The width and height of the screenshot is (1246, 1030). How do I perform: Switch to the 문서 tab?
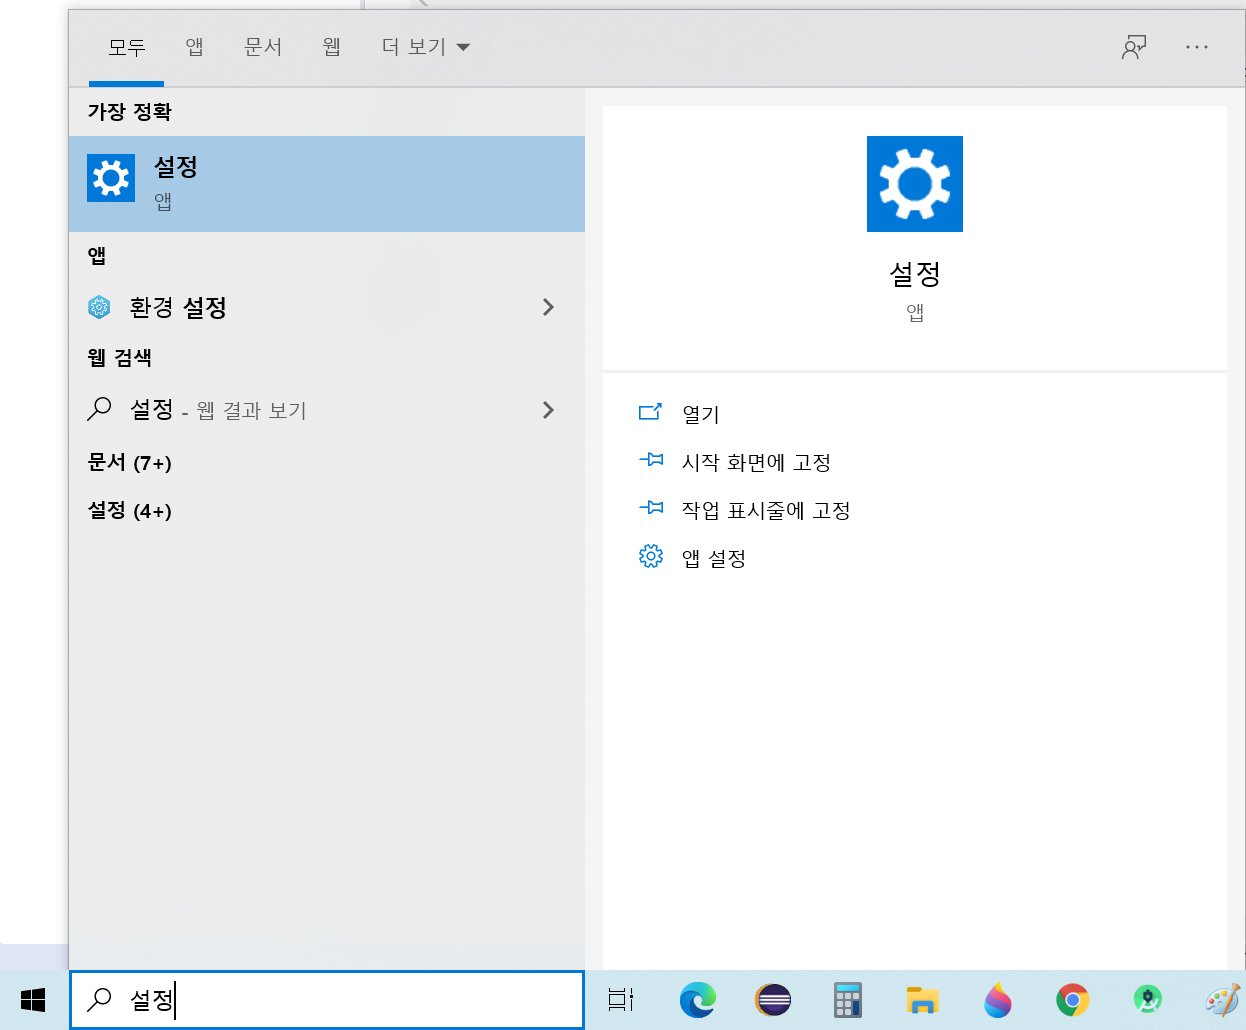pos(263,47)
